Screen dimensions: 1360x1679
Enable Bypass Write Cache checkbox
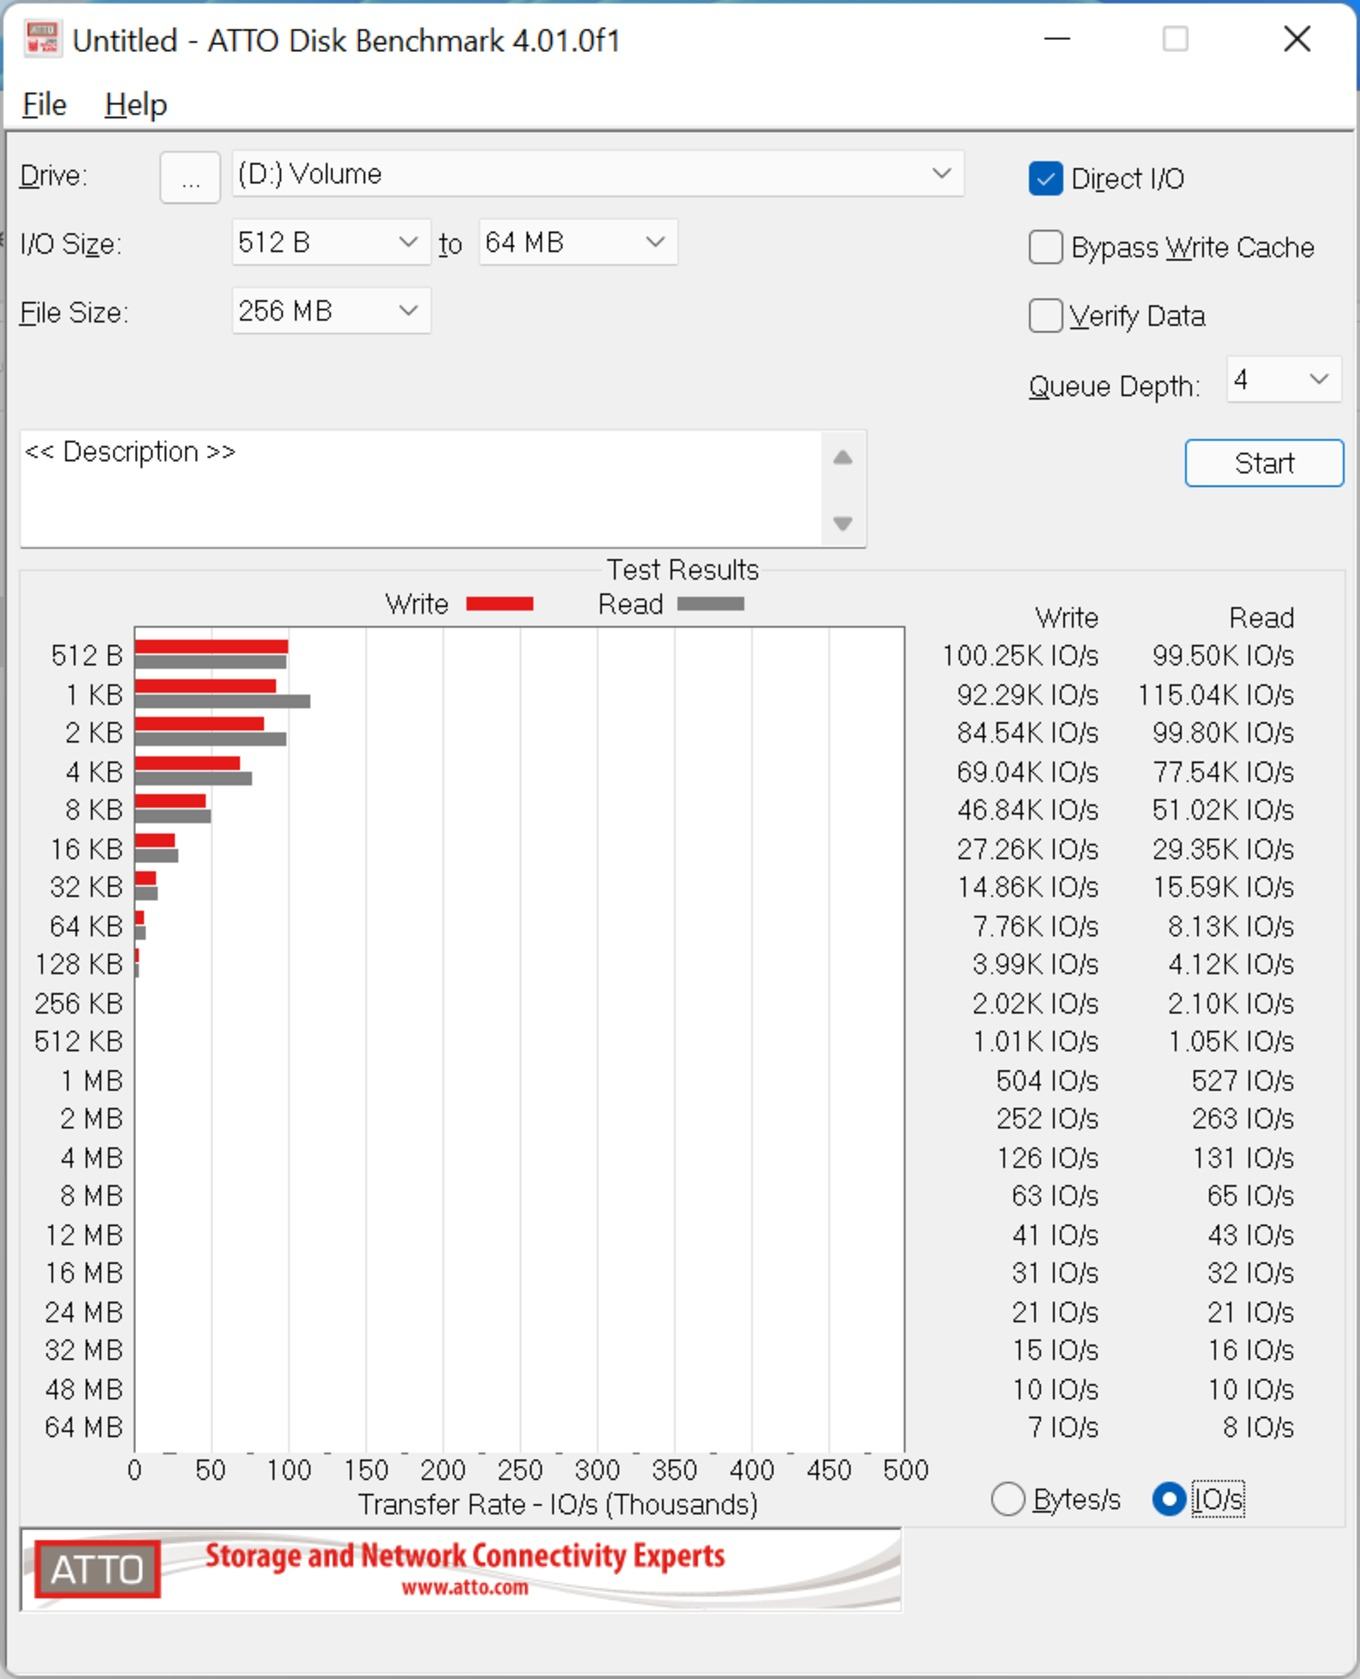tap(1045, 247)
